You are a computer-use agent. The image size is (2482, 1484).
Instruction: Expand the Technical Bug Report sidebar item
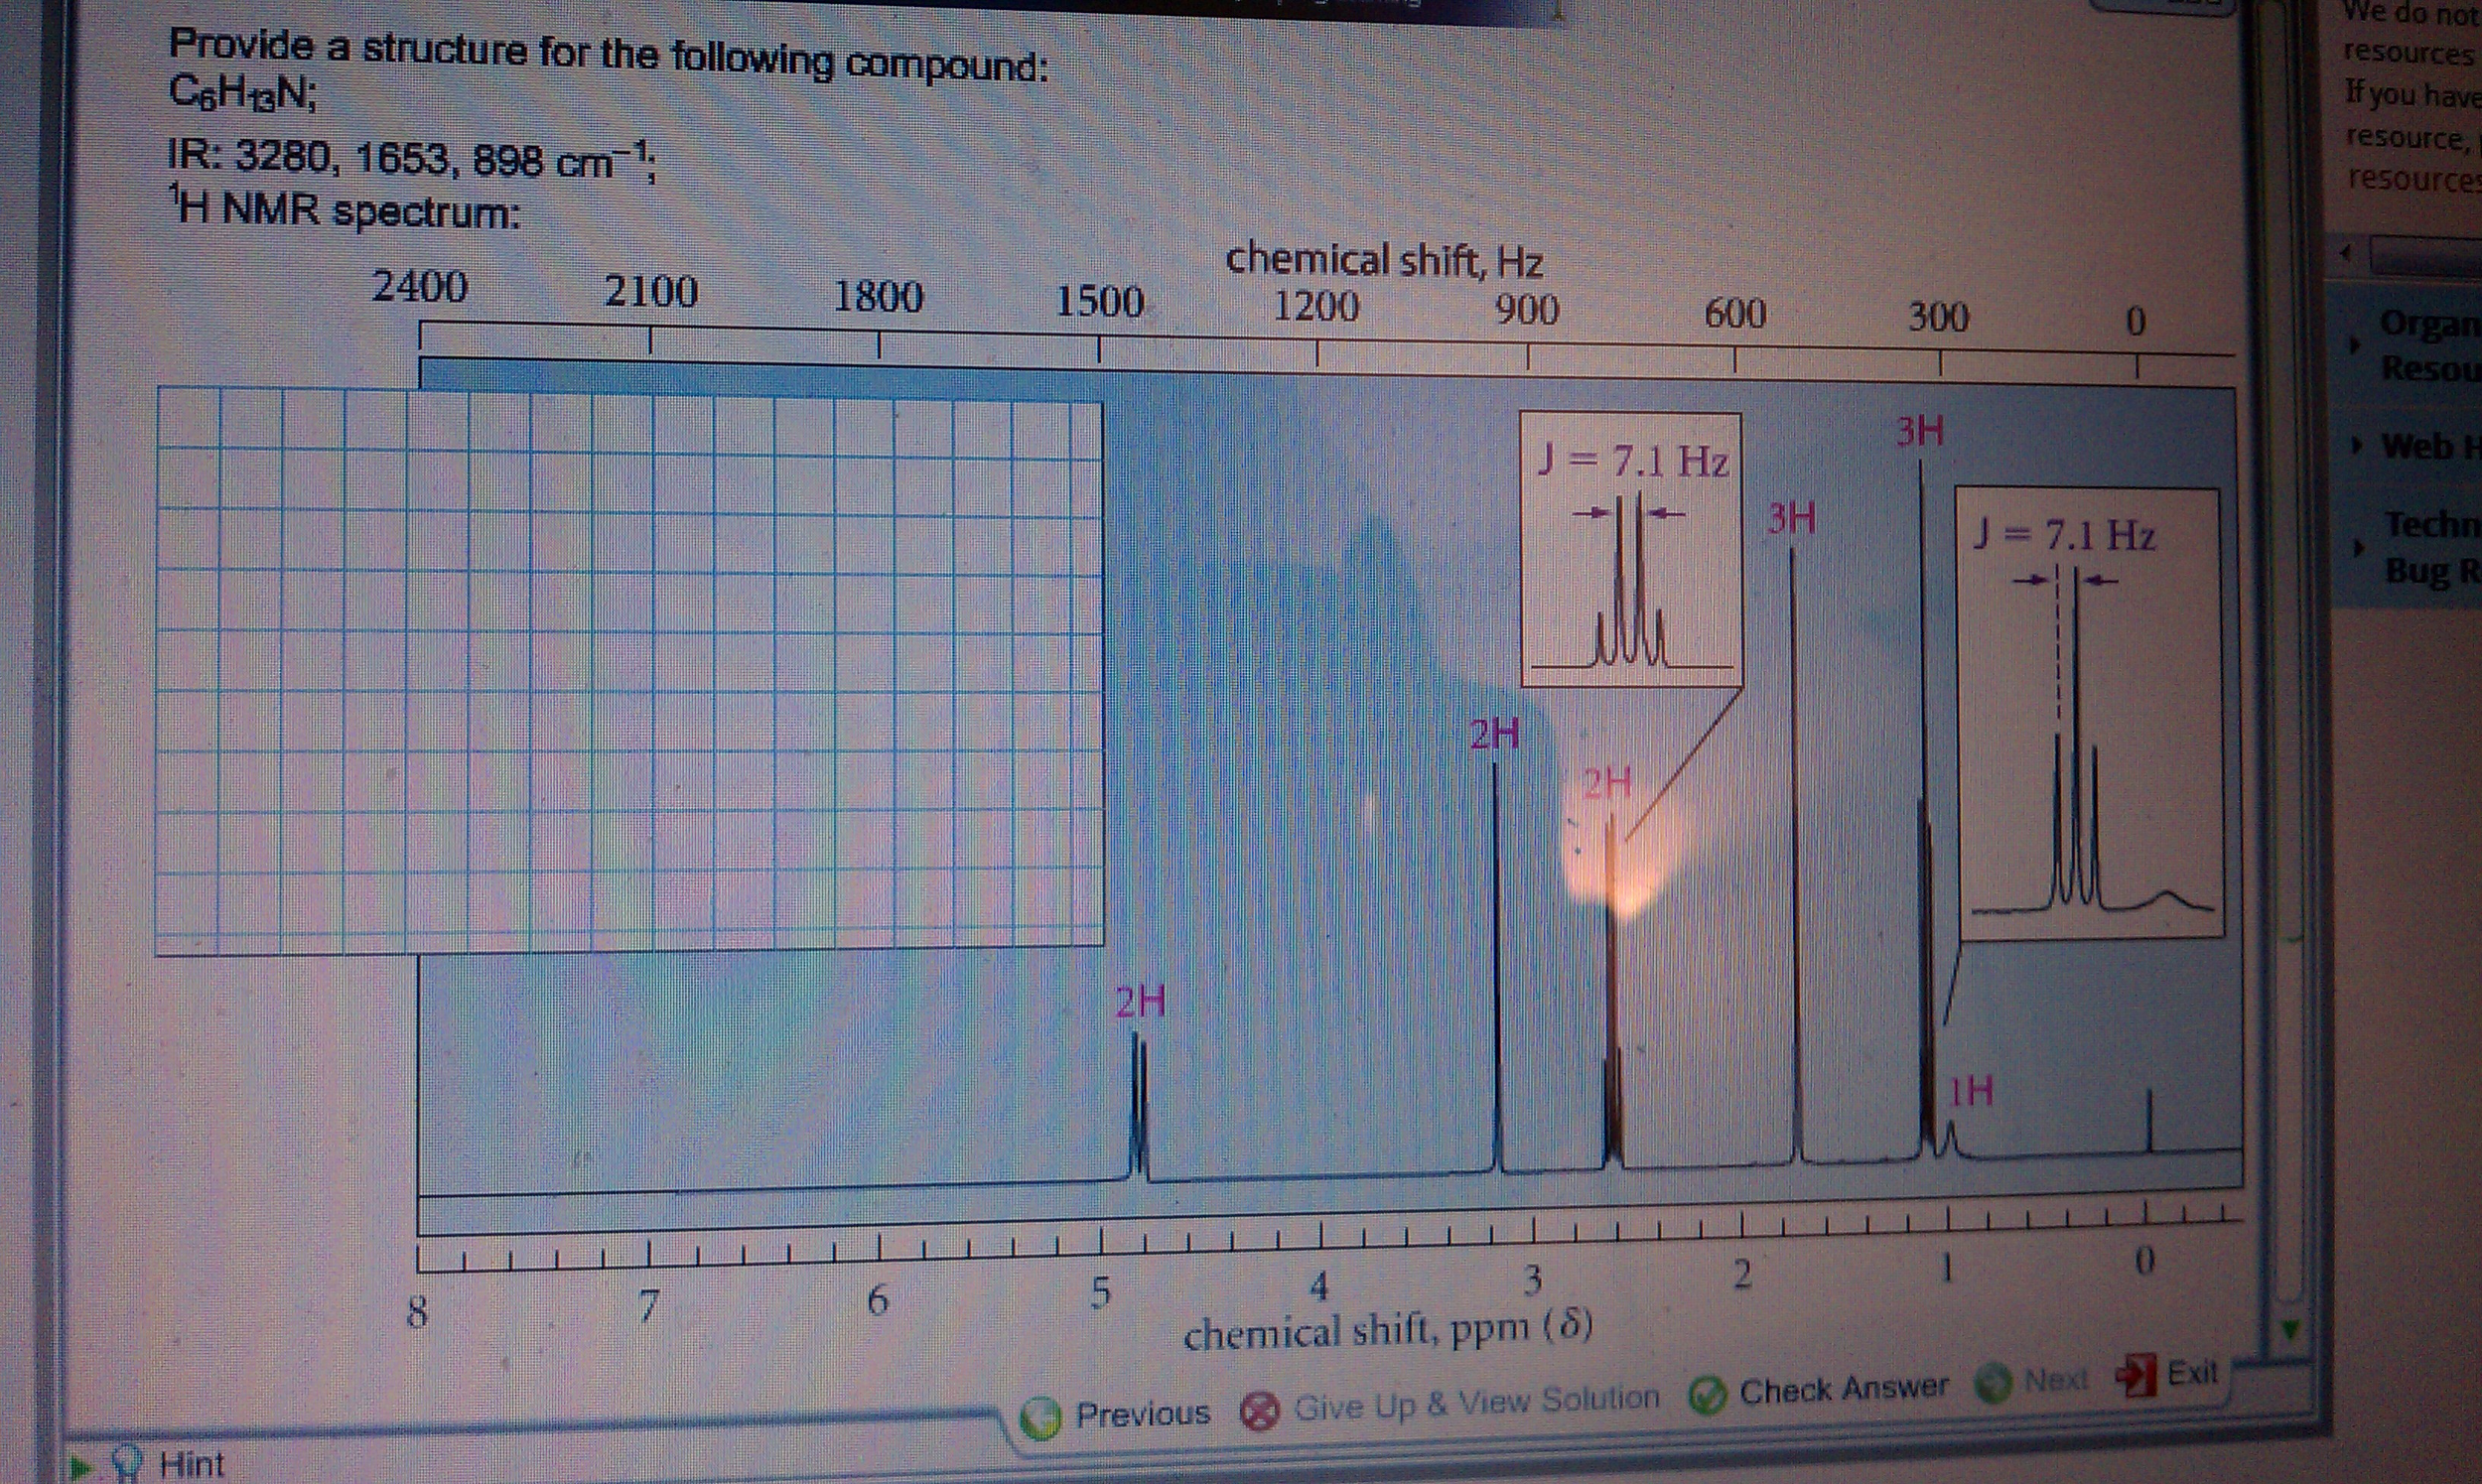click(x=2358, y=548)
